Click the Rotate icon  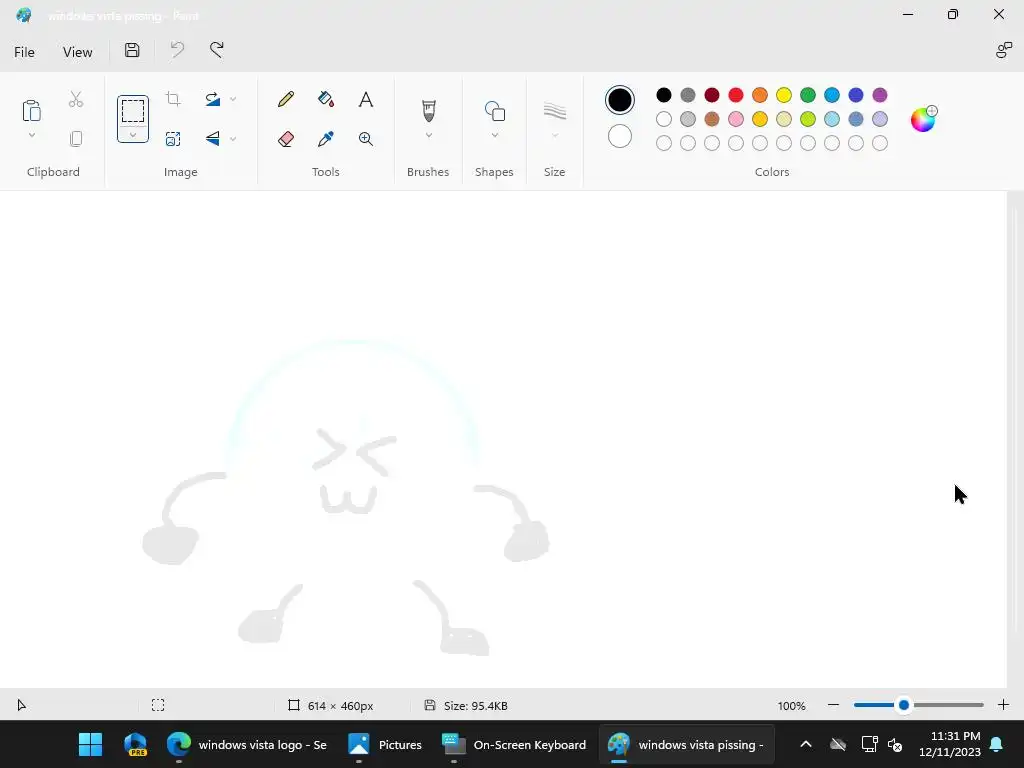(x=212, y=99)
